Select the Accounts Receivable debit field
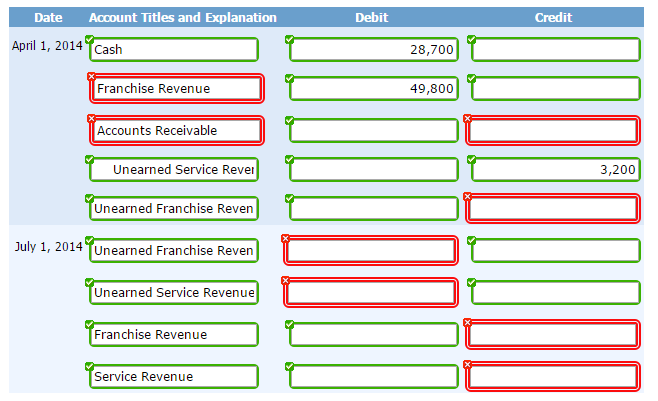The height and width of the screenshot is (401, 658). pos(373,130)
